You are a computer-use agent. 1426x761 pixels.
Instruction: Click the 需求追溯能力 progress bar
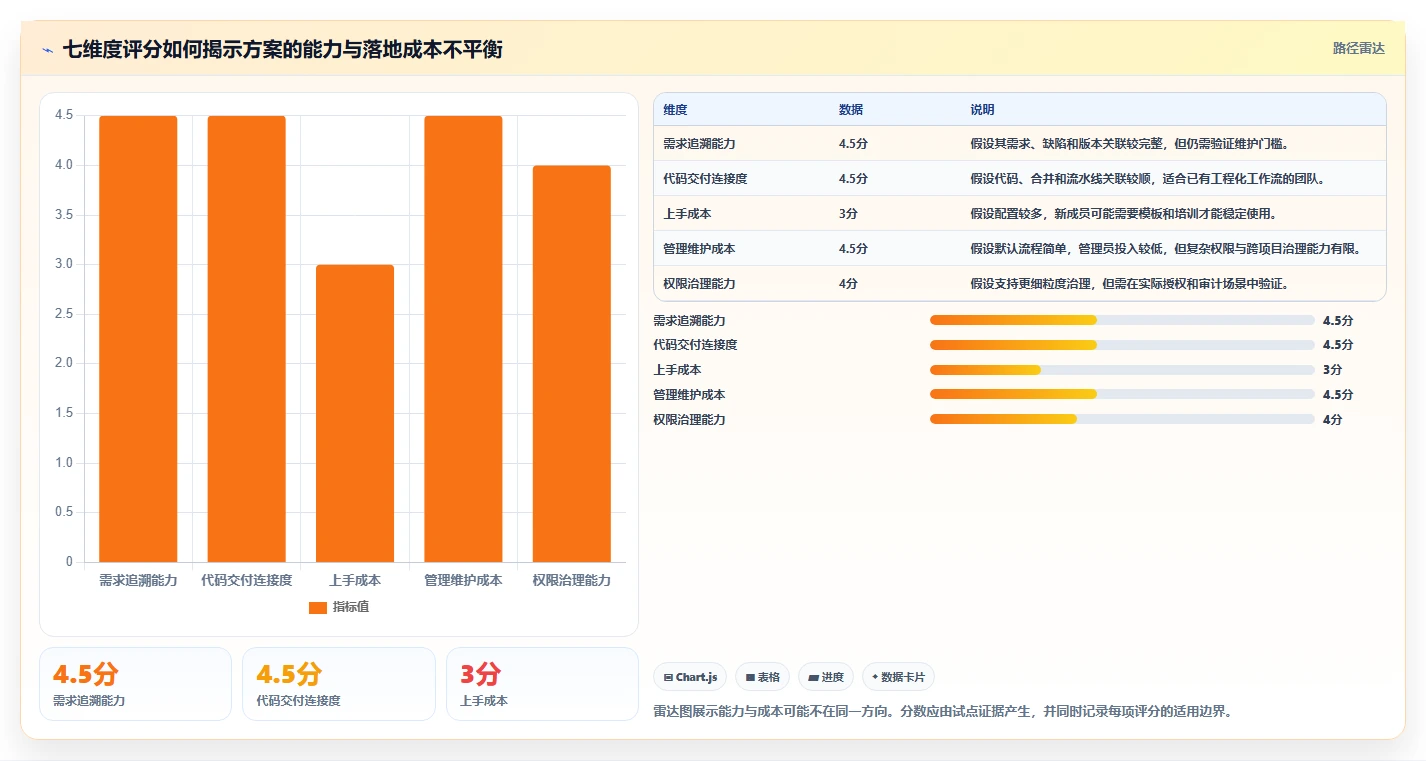pyautogui.click(x=1122, y=320)
